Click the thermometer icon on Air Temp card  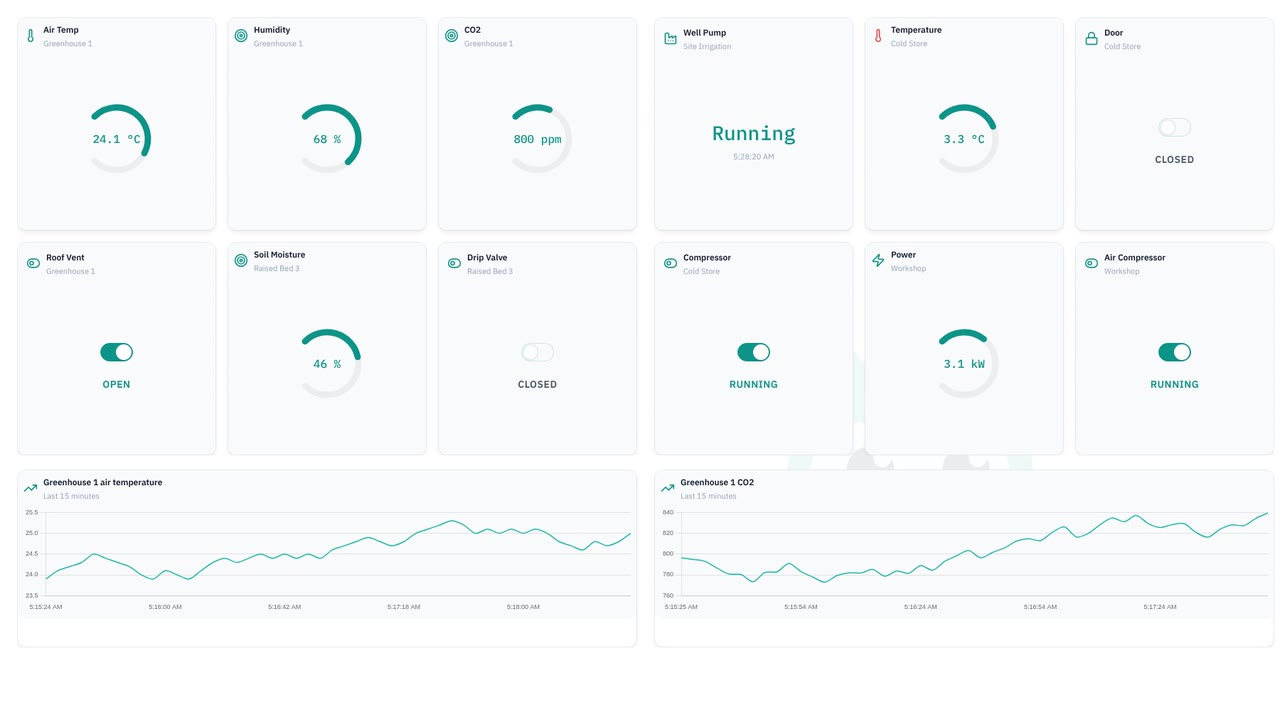coord(30,36)
